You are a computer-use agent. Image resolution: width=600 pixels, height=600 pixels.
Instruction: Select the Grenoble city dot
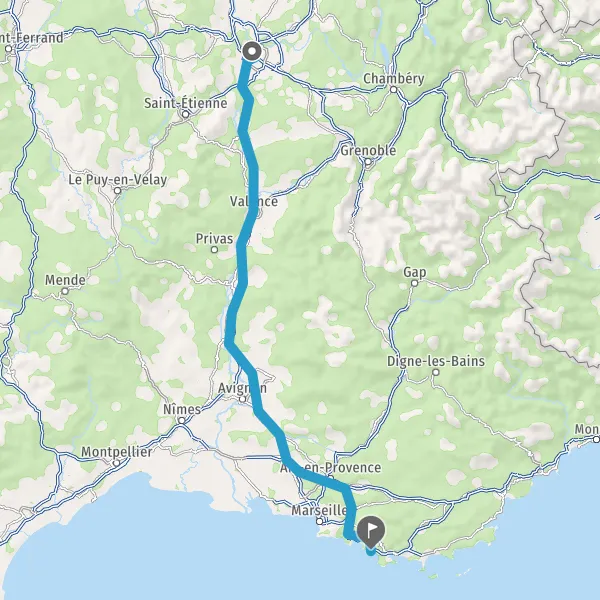[368, 161]
